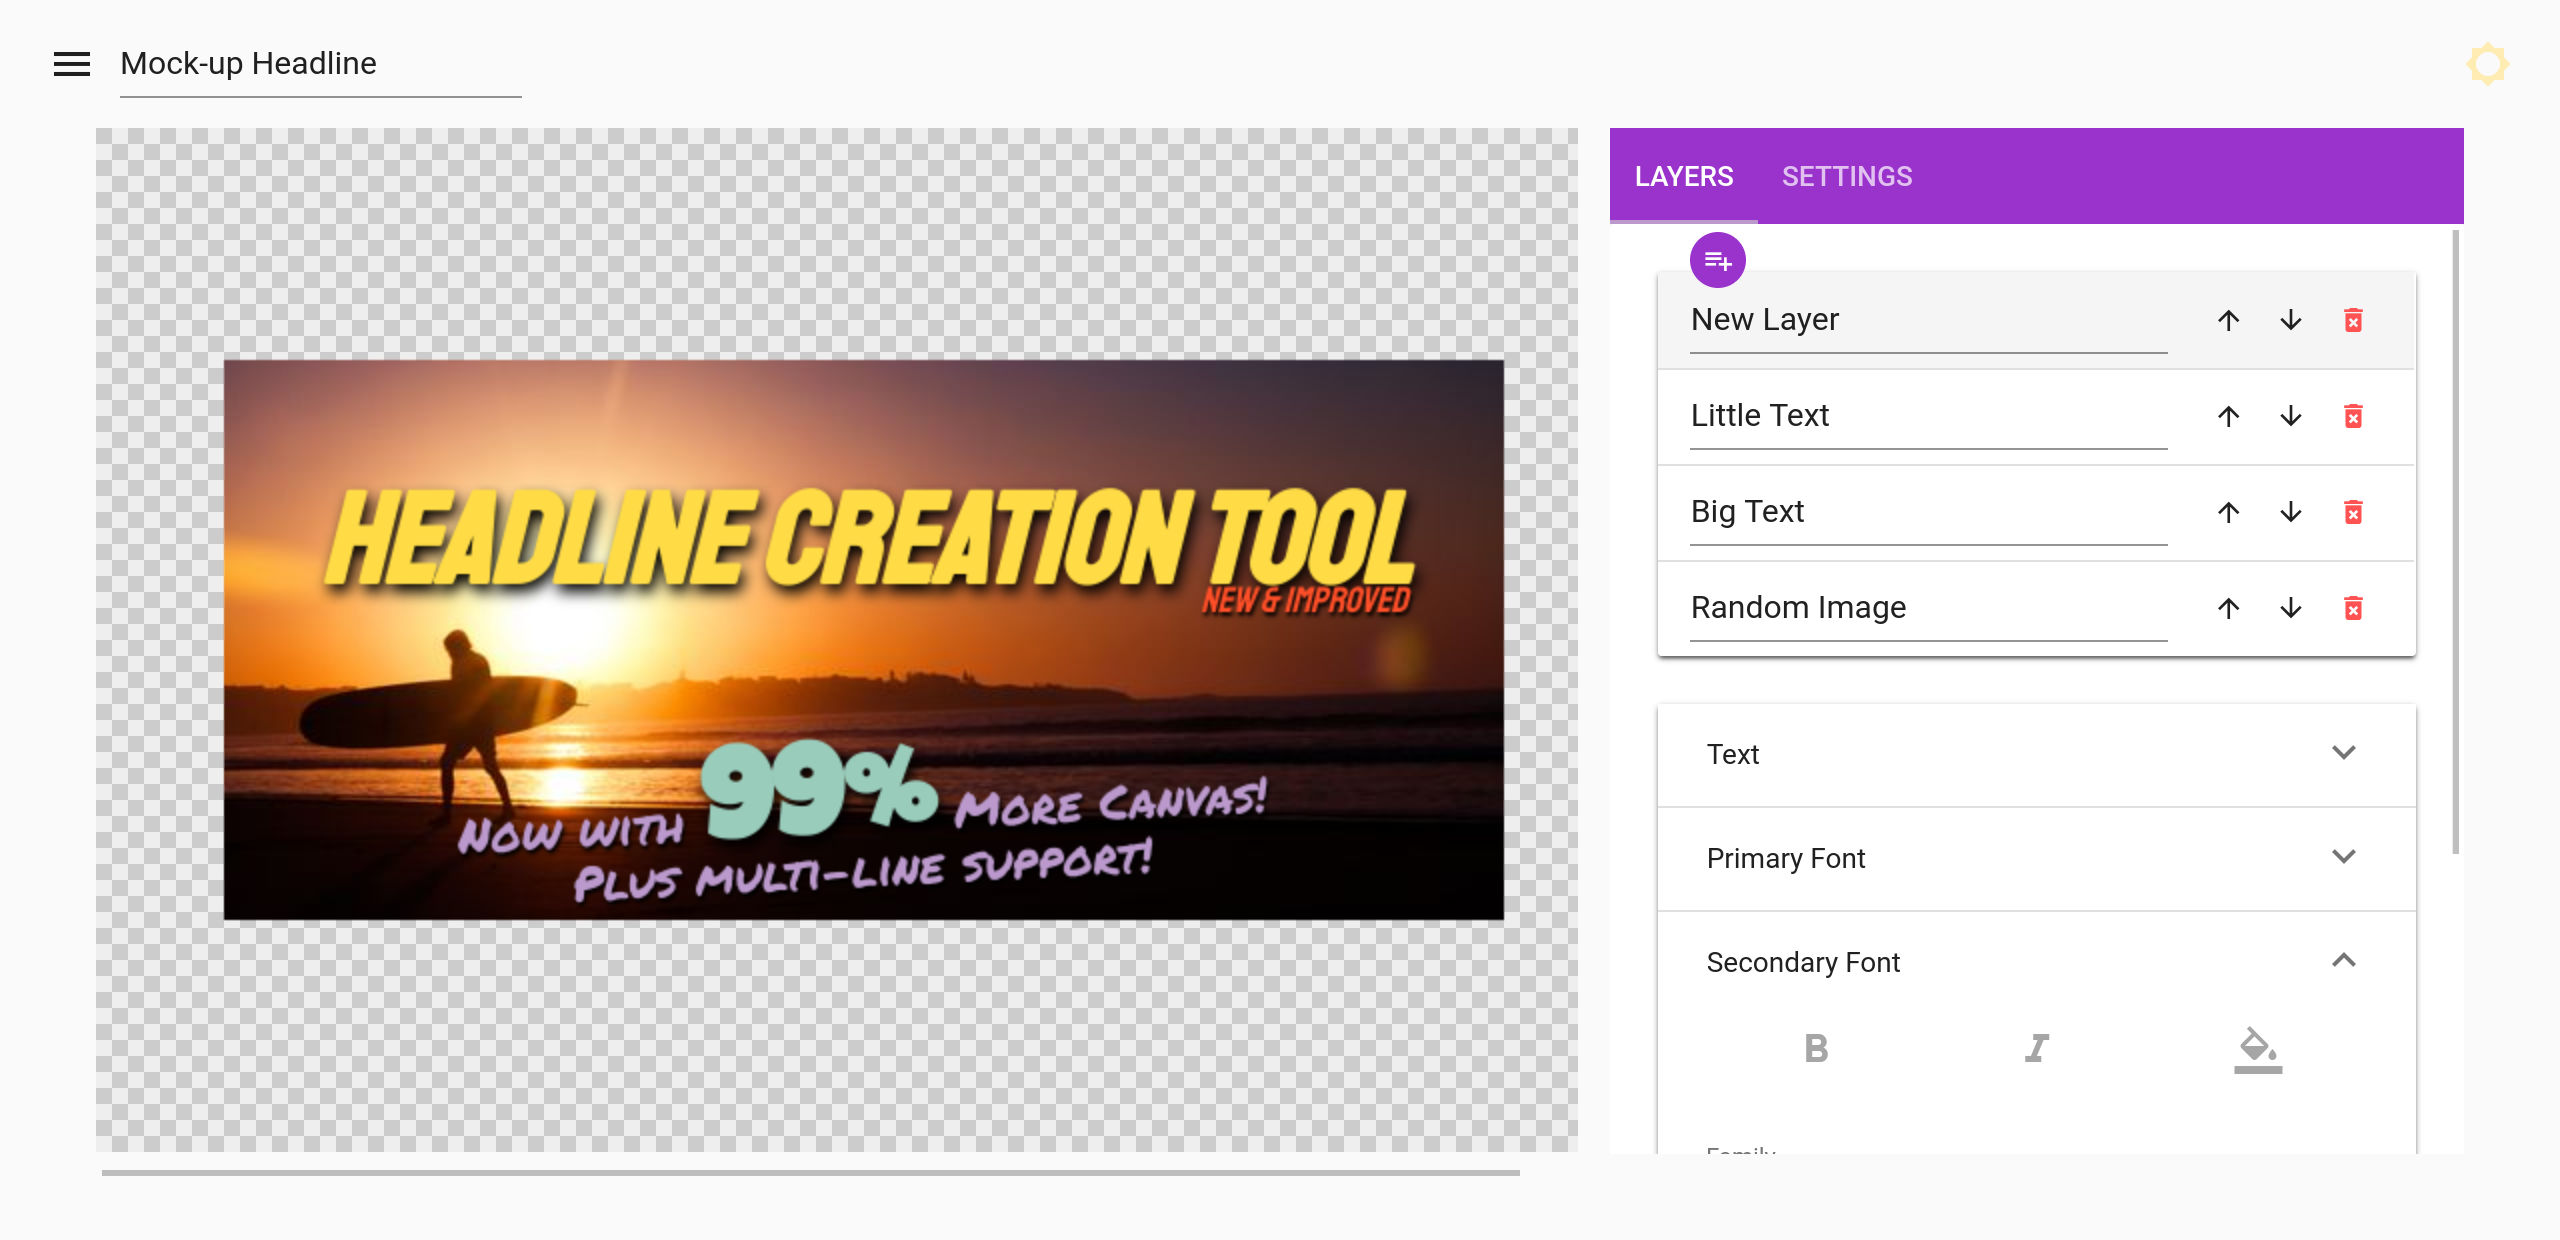
Task: Move the Little Text layer up
Action: 2229,416
